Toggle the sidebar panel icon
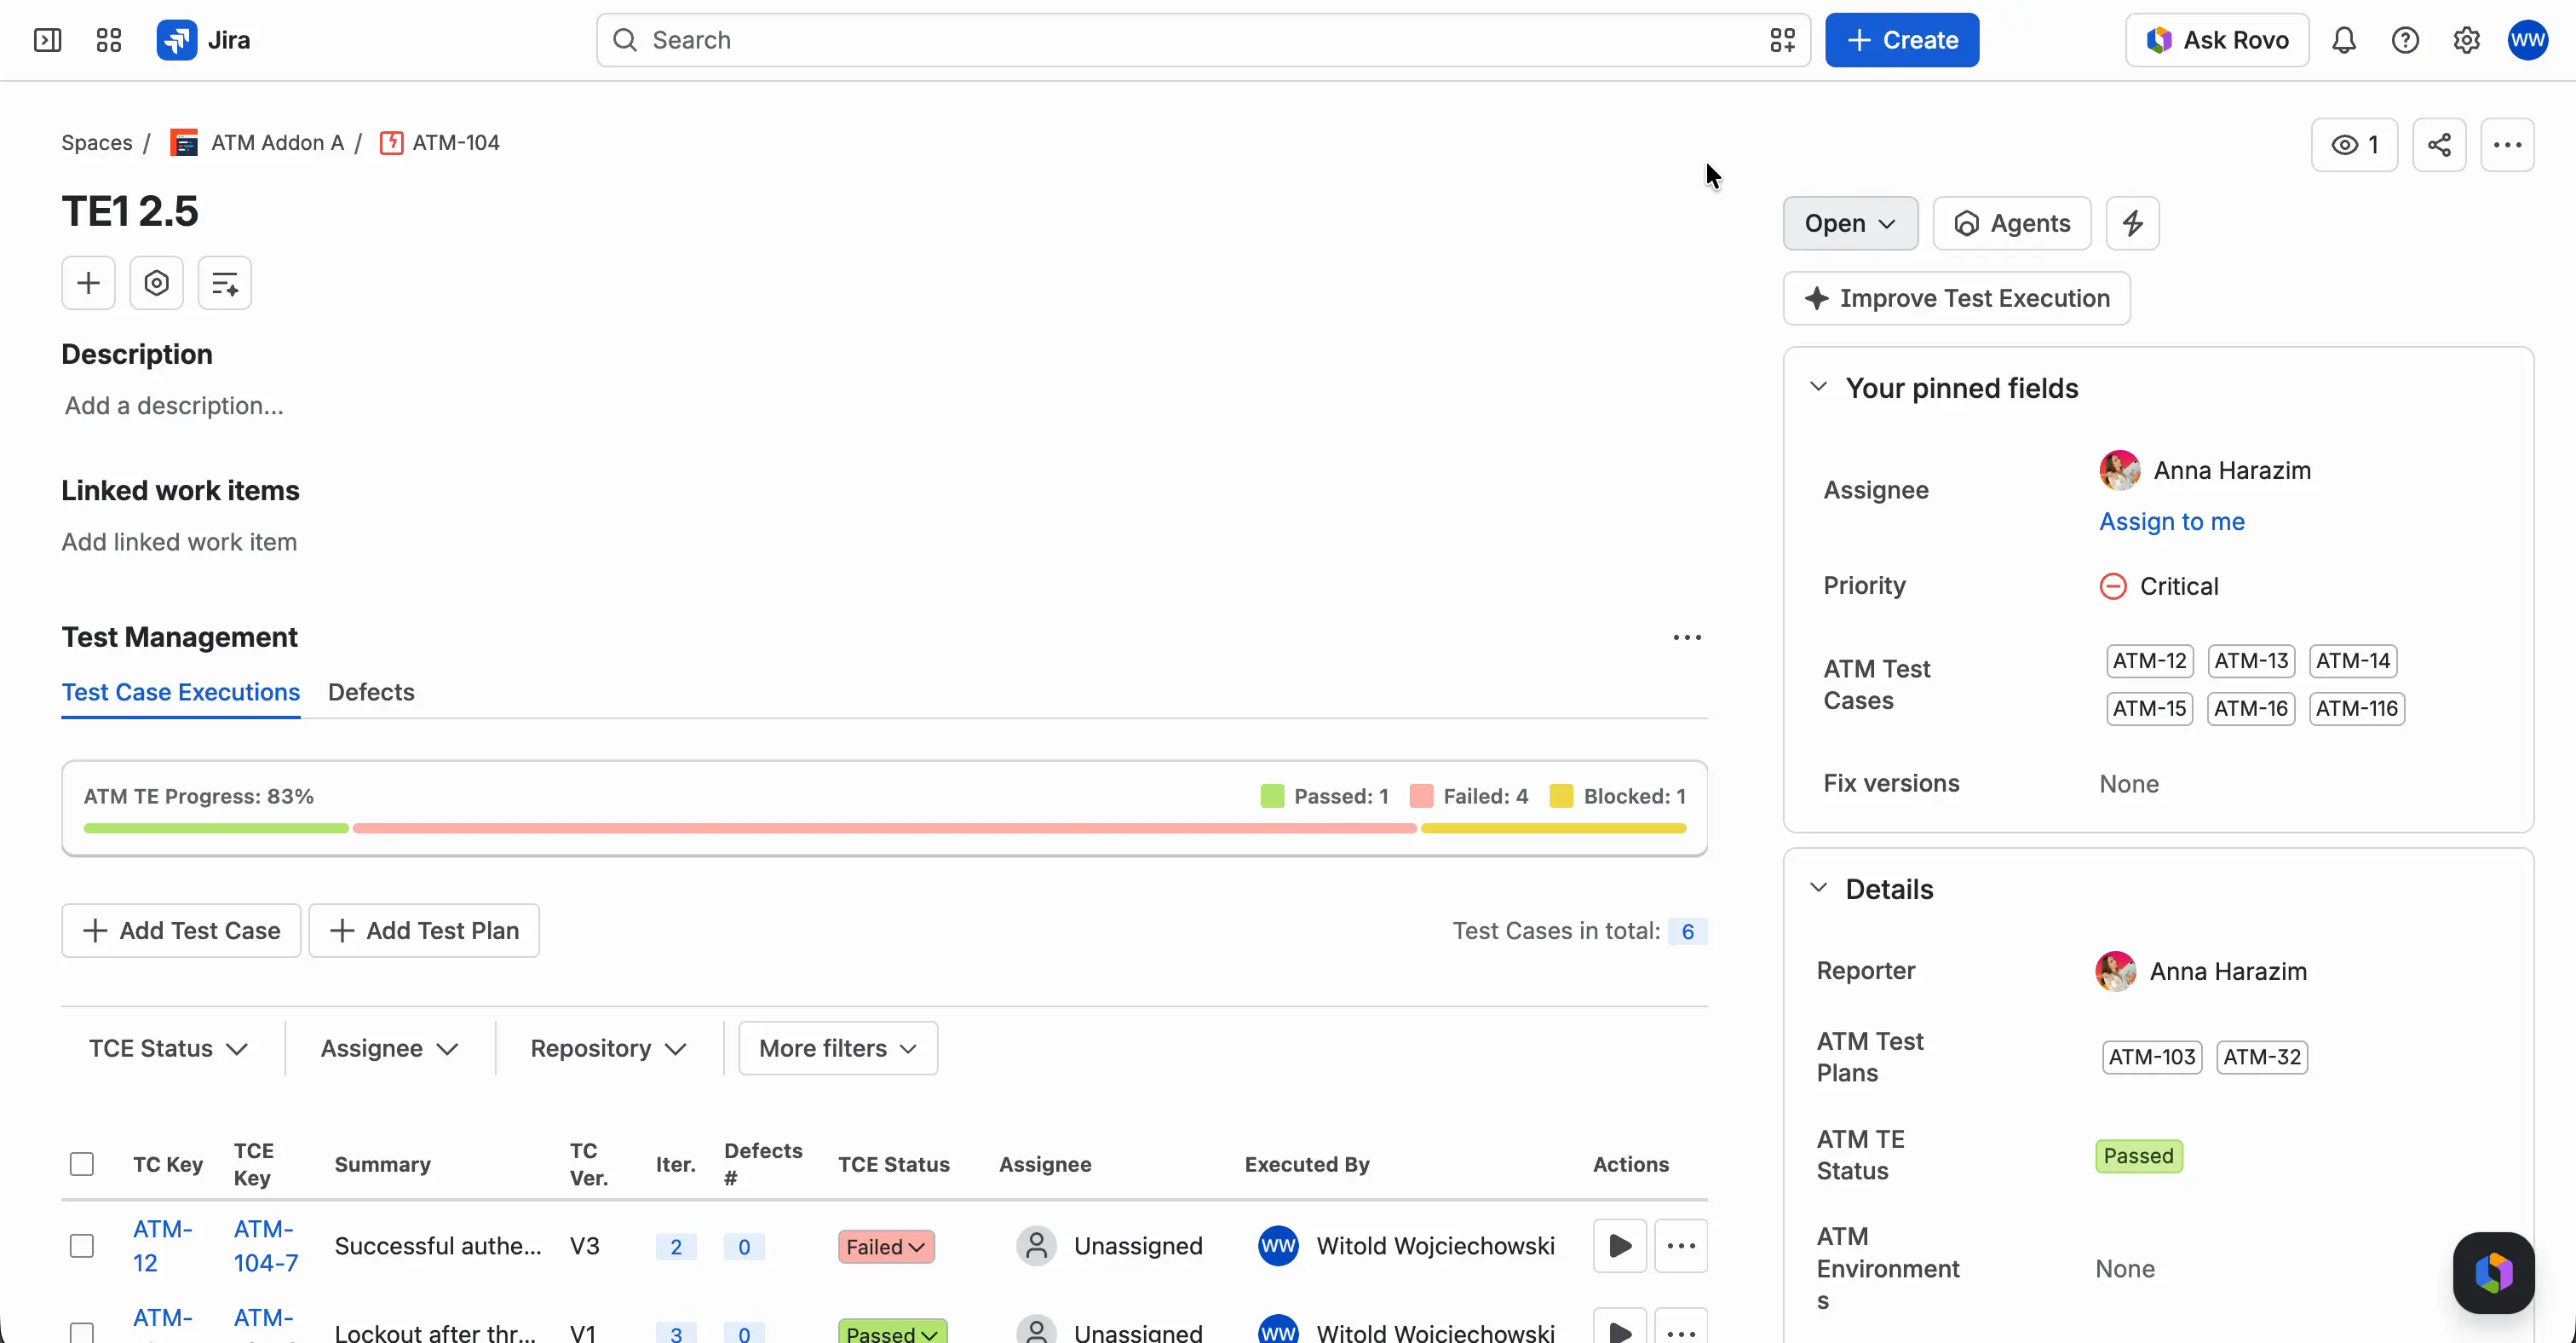Image resolution: width=2576 pixels, height=1343 pixels. pos(47,40)
